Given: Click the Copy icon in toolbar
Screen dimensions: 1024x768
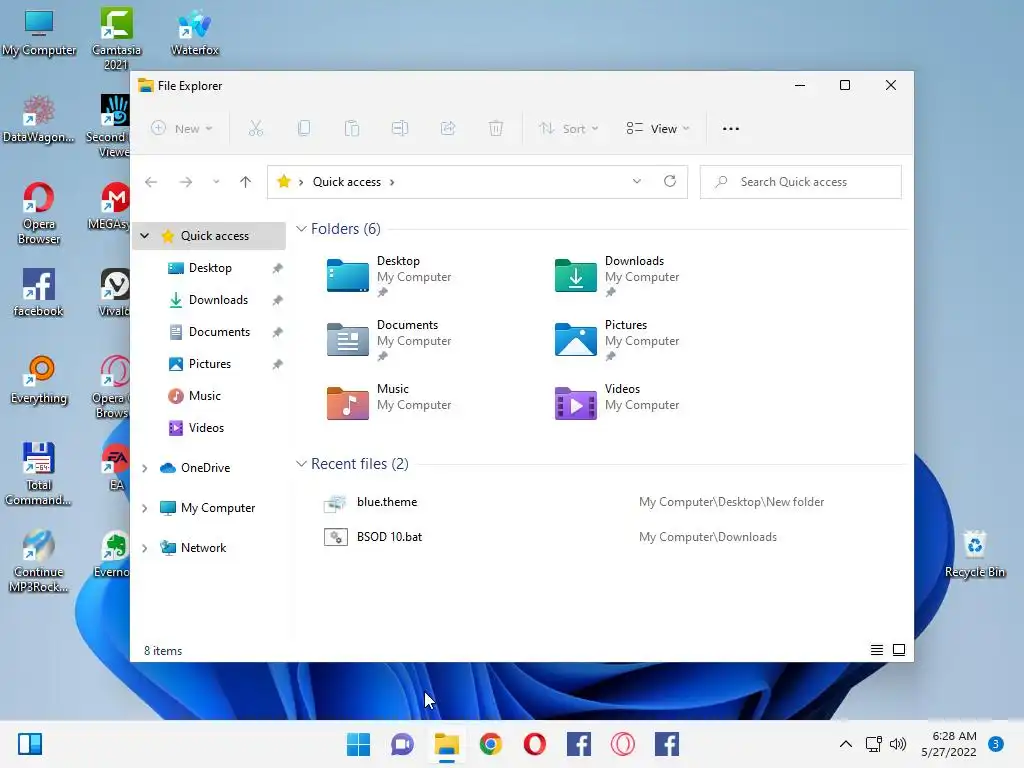Looking at the screenshot, I should coord(304,129).
